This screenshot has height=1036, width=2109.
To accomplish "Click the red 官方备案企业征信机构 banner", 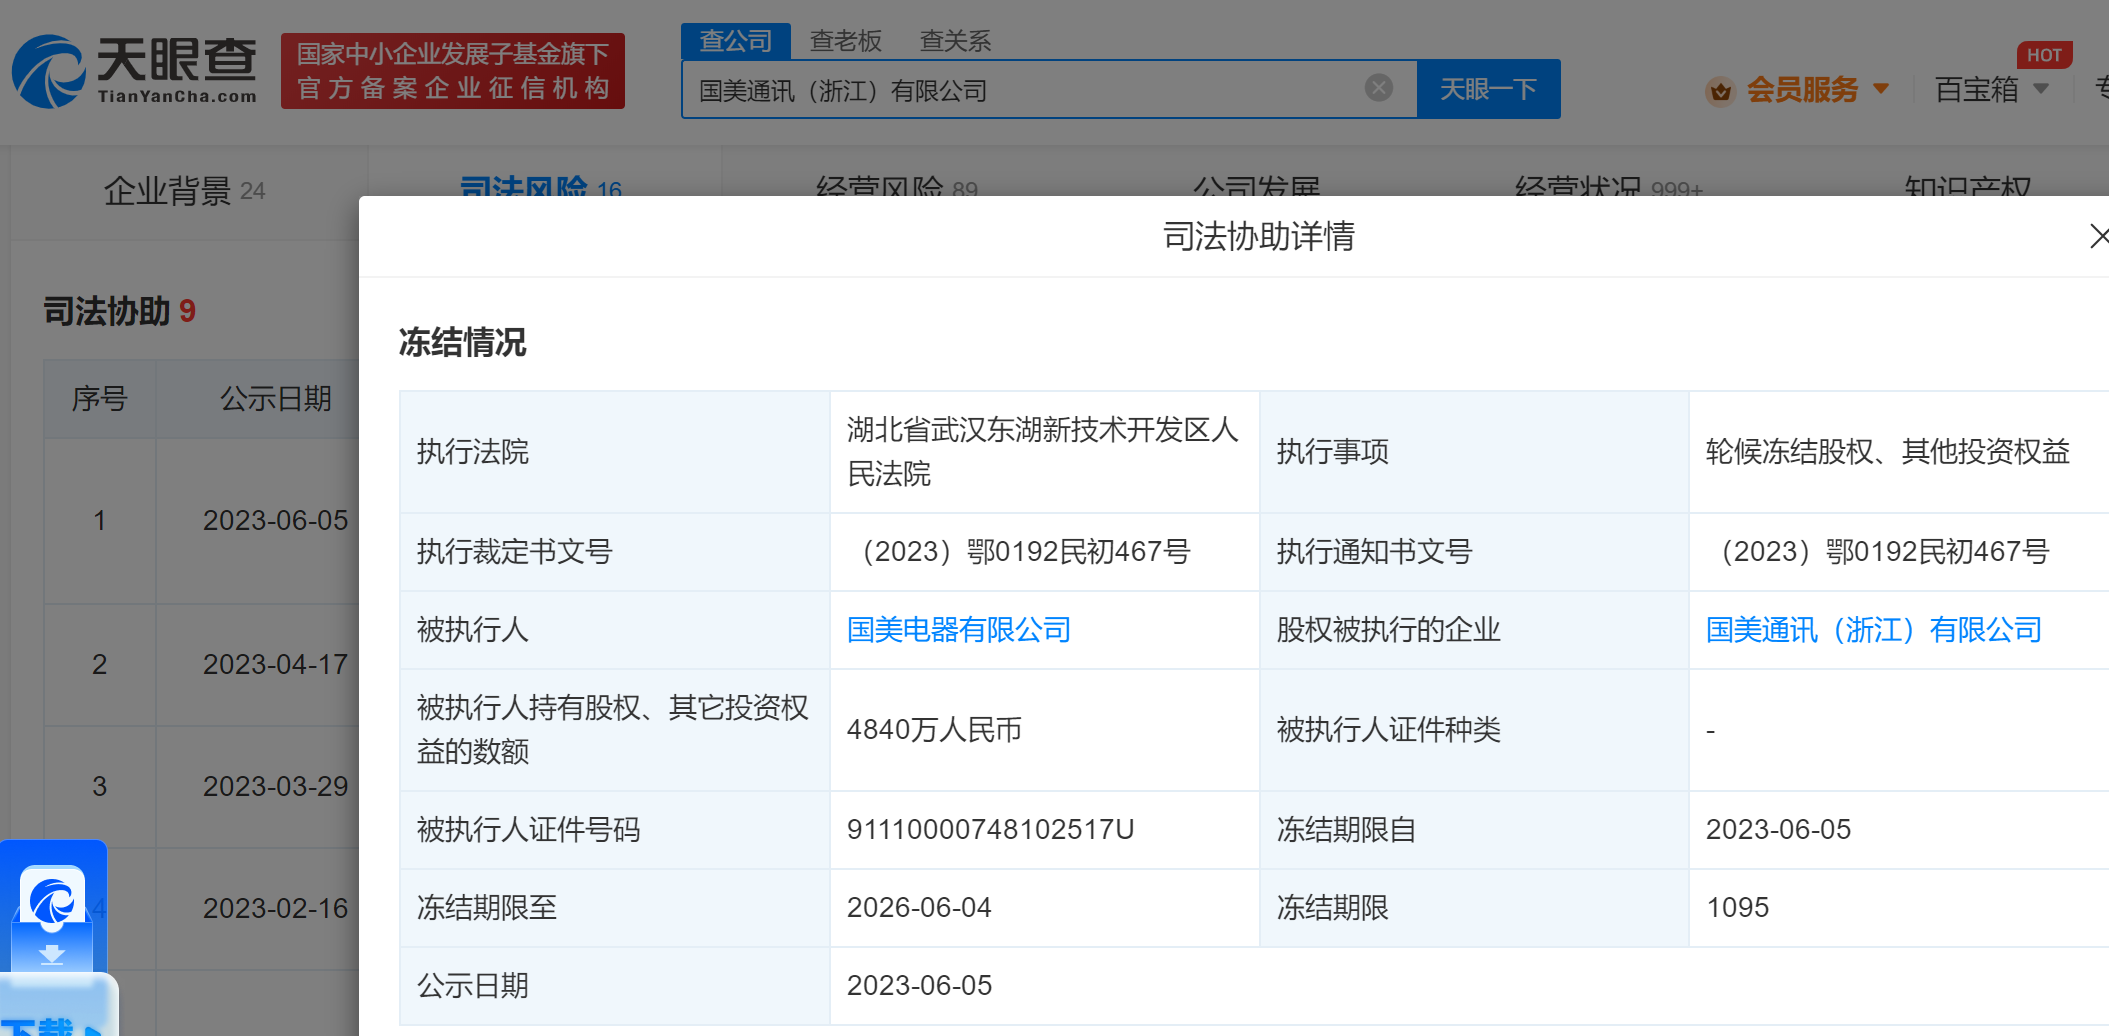I will click(x=452, y=71).
